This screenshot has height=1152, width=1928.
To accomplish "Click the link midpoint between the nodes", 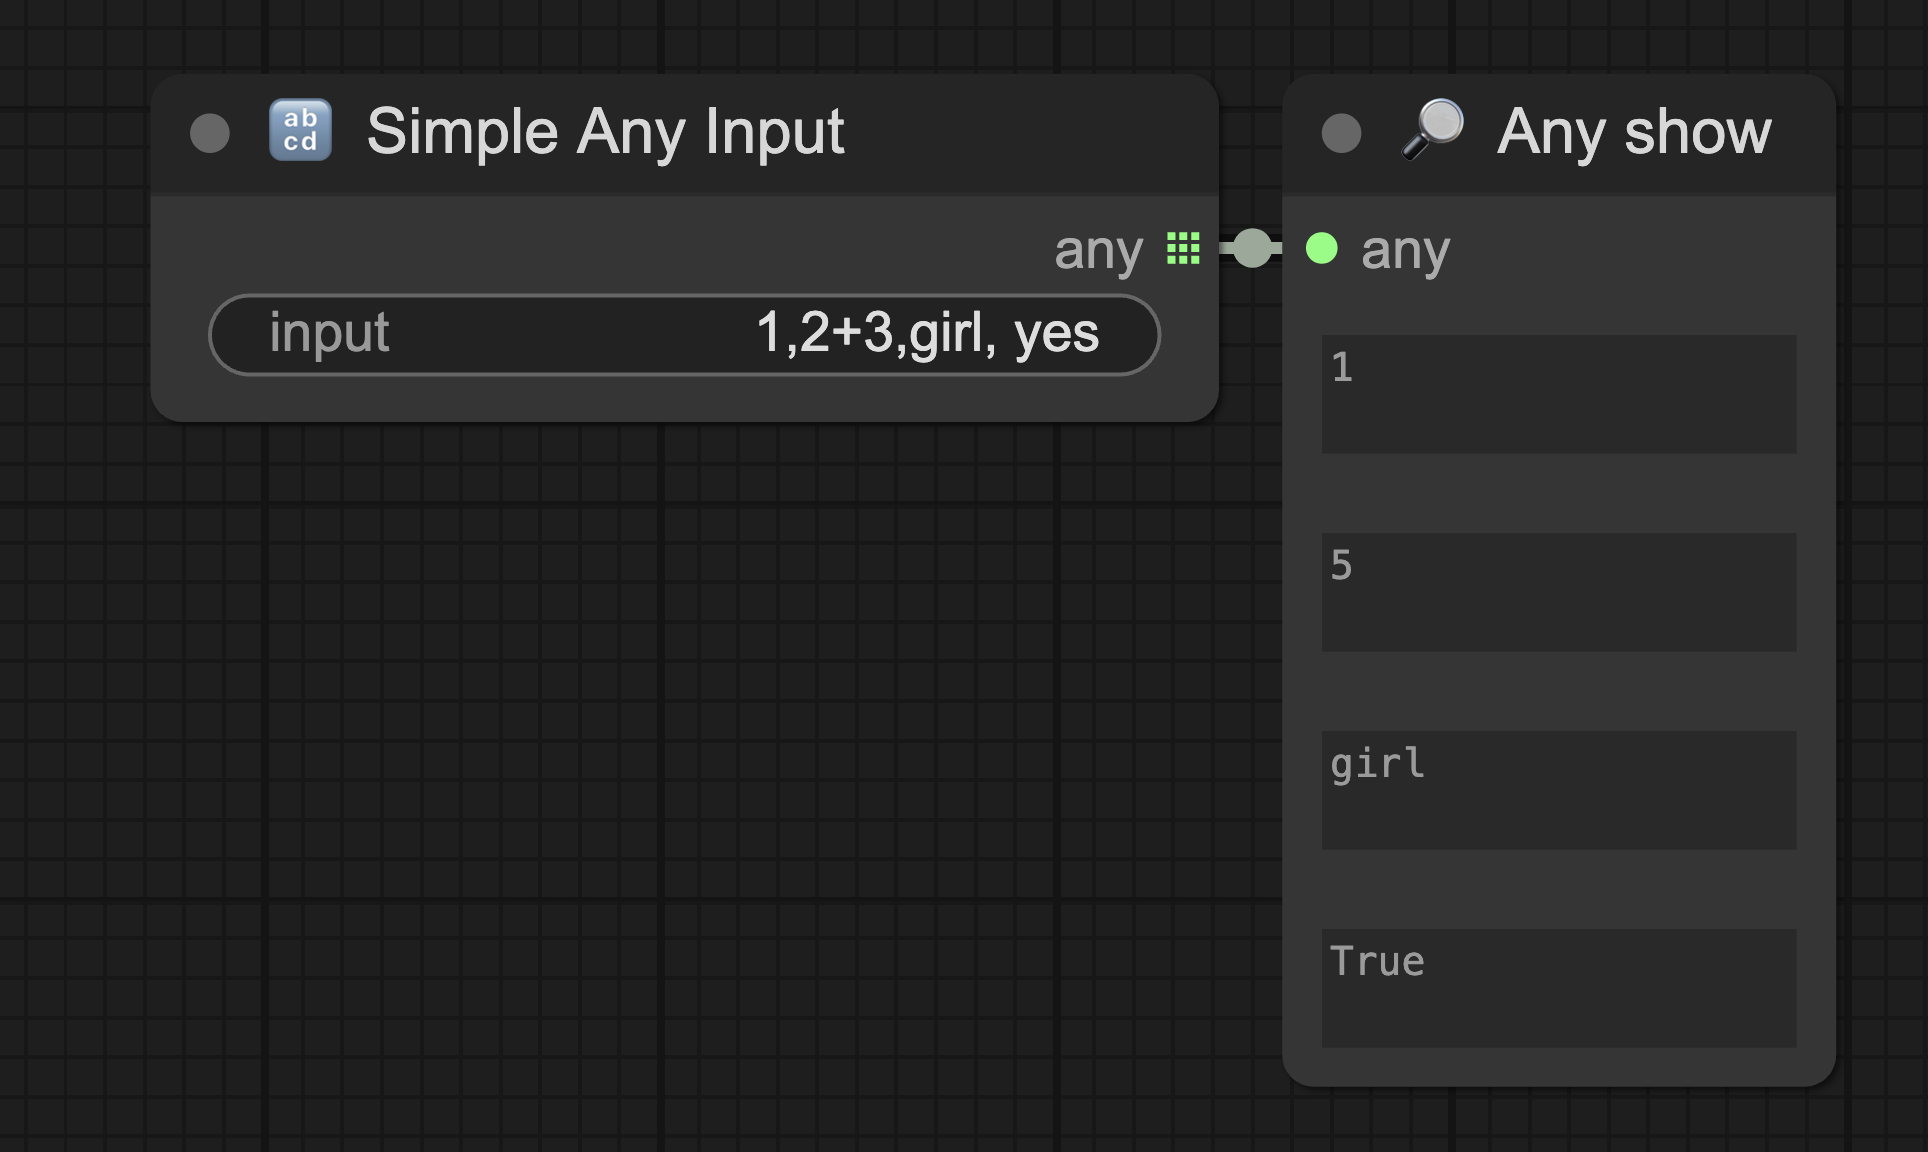I will tap(1252, 248).
